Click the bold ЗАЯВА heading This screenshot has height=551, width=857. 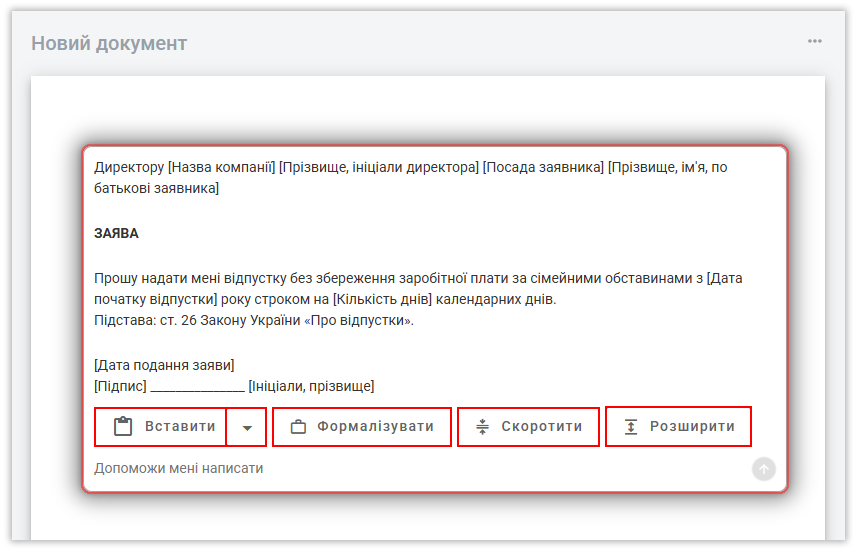pos(117,233)
